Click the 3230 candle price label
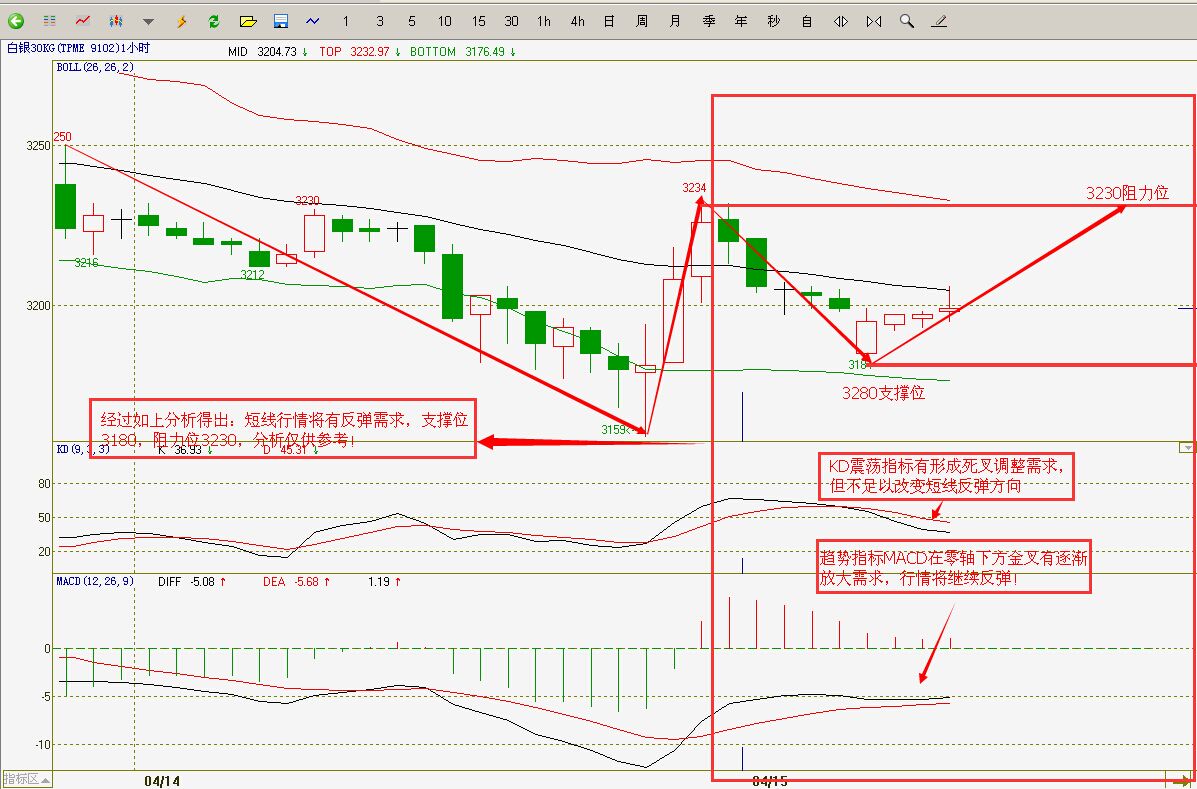Screen dimensions: 1197x789 [x=307, y=201]
